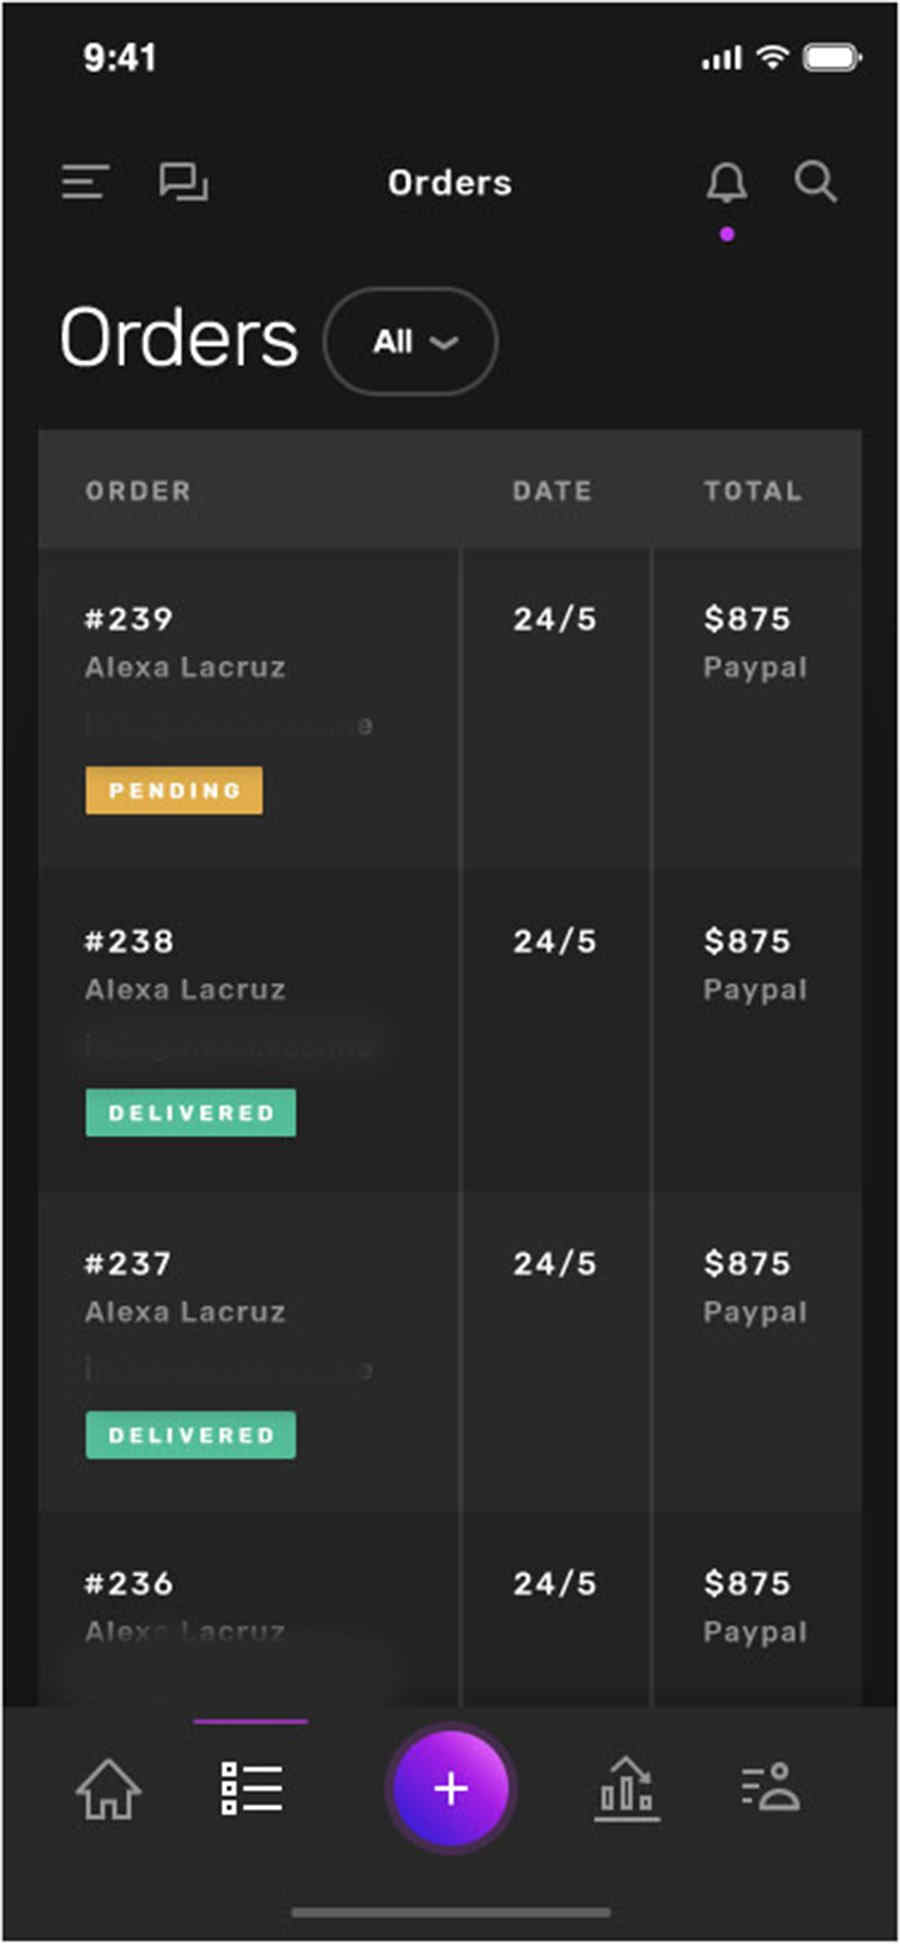Open the chat messages icon
900x1946 pixels.
coord(184,182)
